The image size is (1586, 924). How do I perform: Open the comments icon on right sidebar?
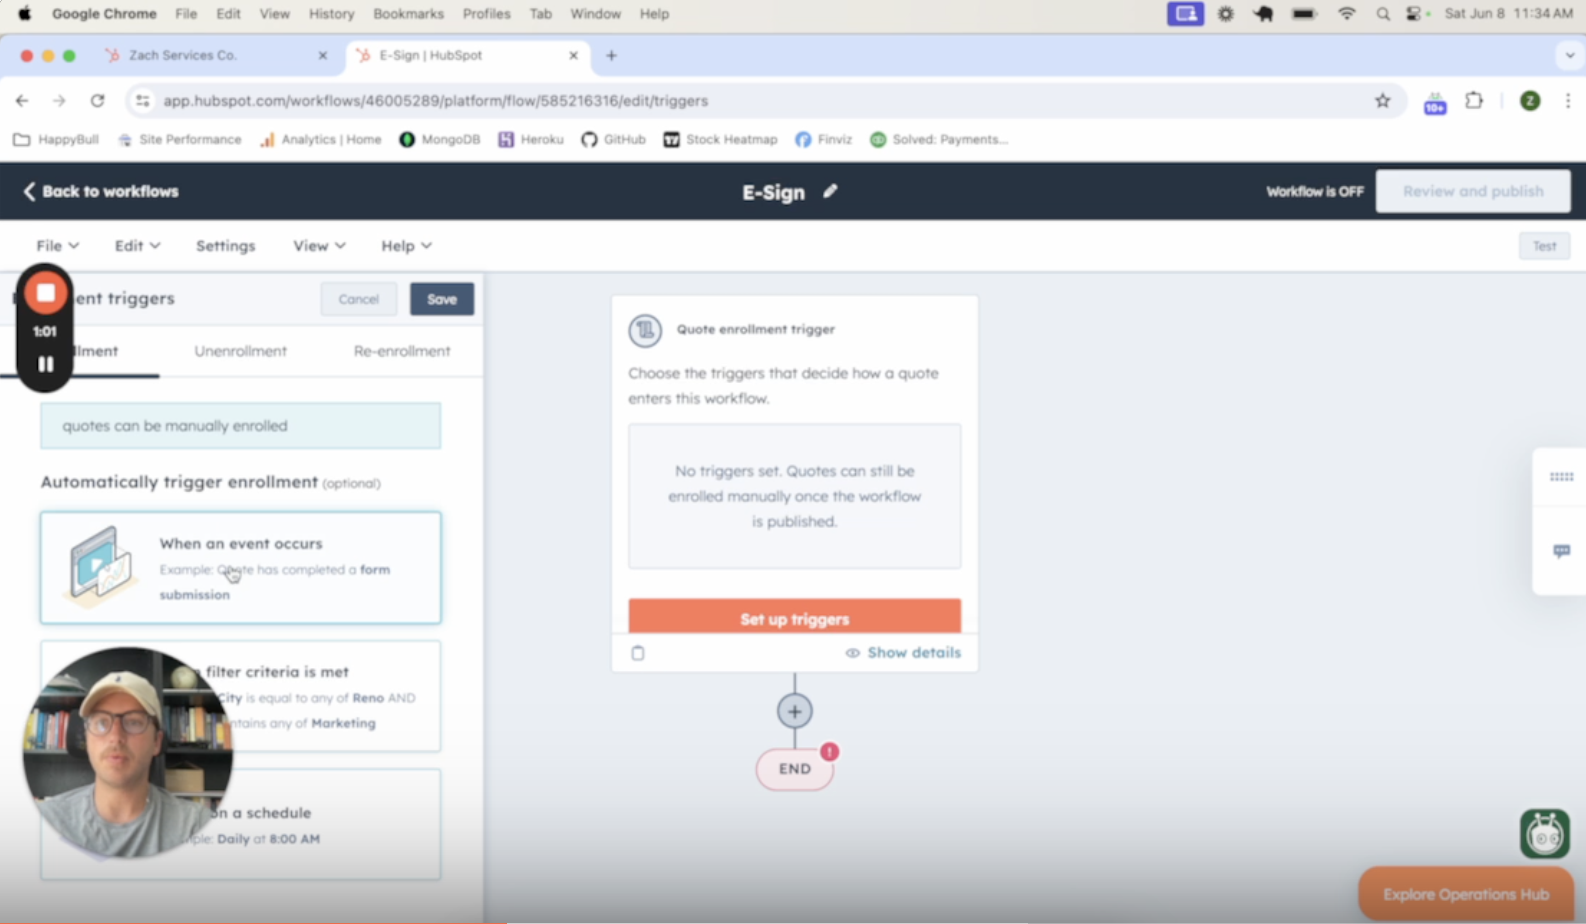[x=1561, y=551]
